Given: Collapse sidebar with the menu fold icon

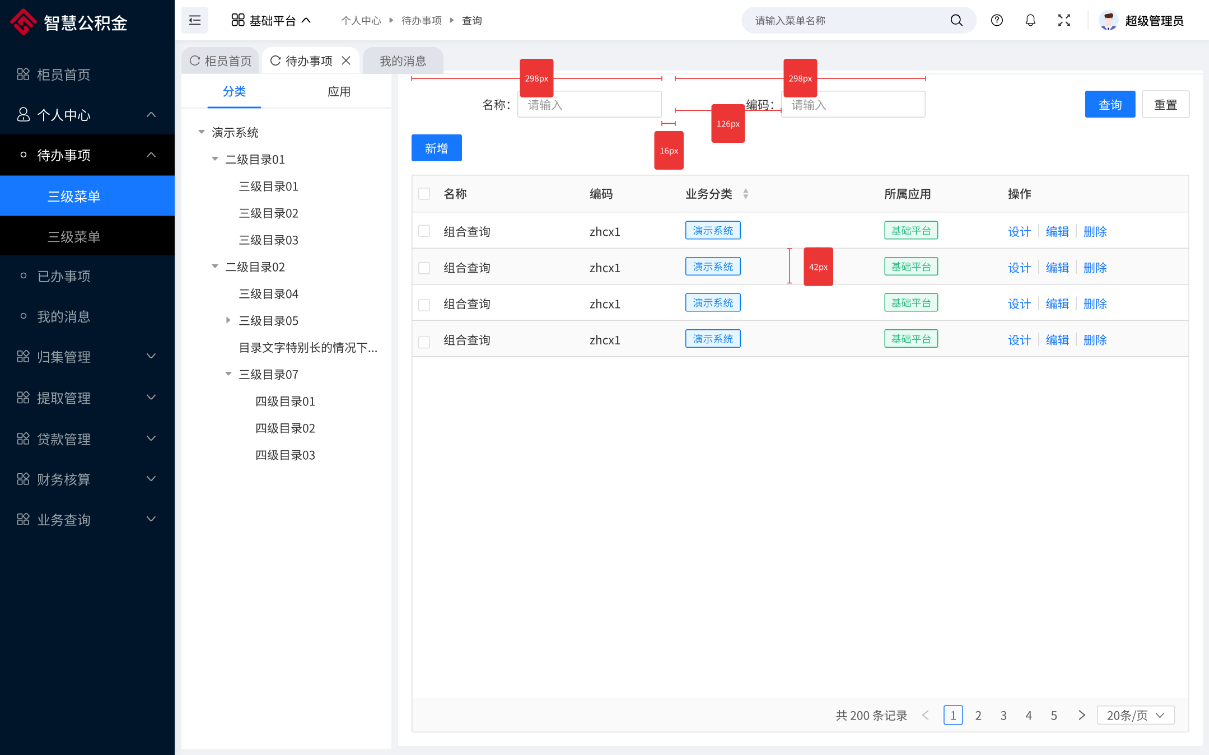Looking at the screenshot, I should [195, 20].
